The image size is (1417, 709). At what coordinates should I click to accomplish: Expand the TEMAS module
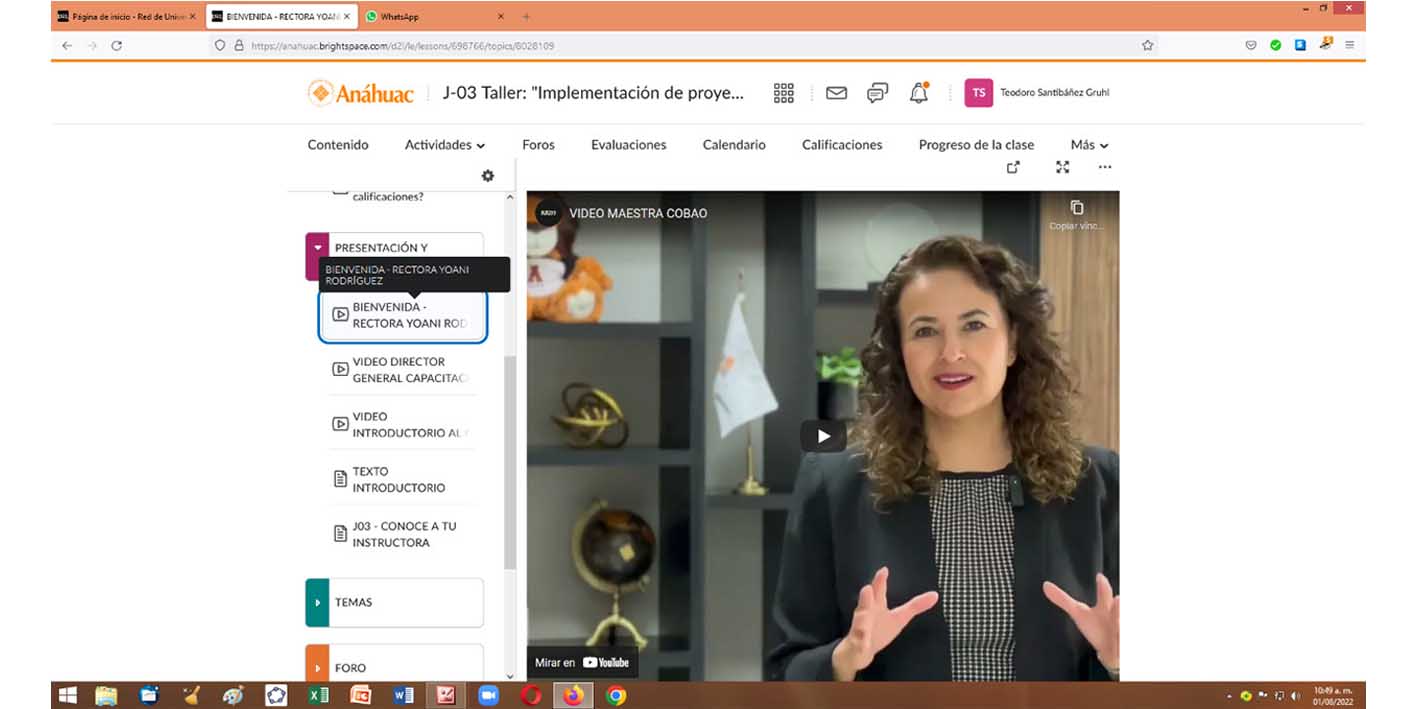point(318,603)
